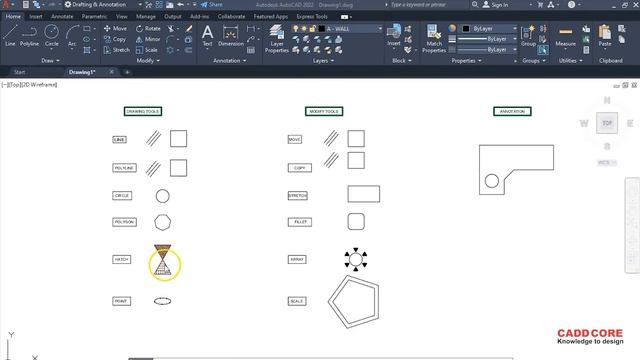Select the Dimension tool

[x=231, y=35]
